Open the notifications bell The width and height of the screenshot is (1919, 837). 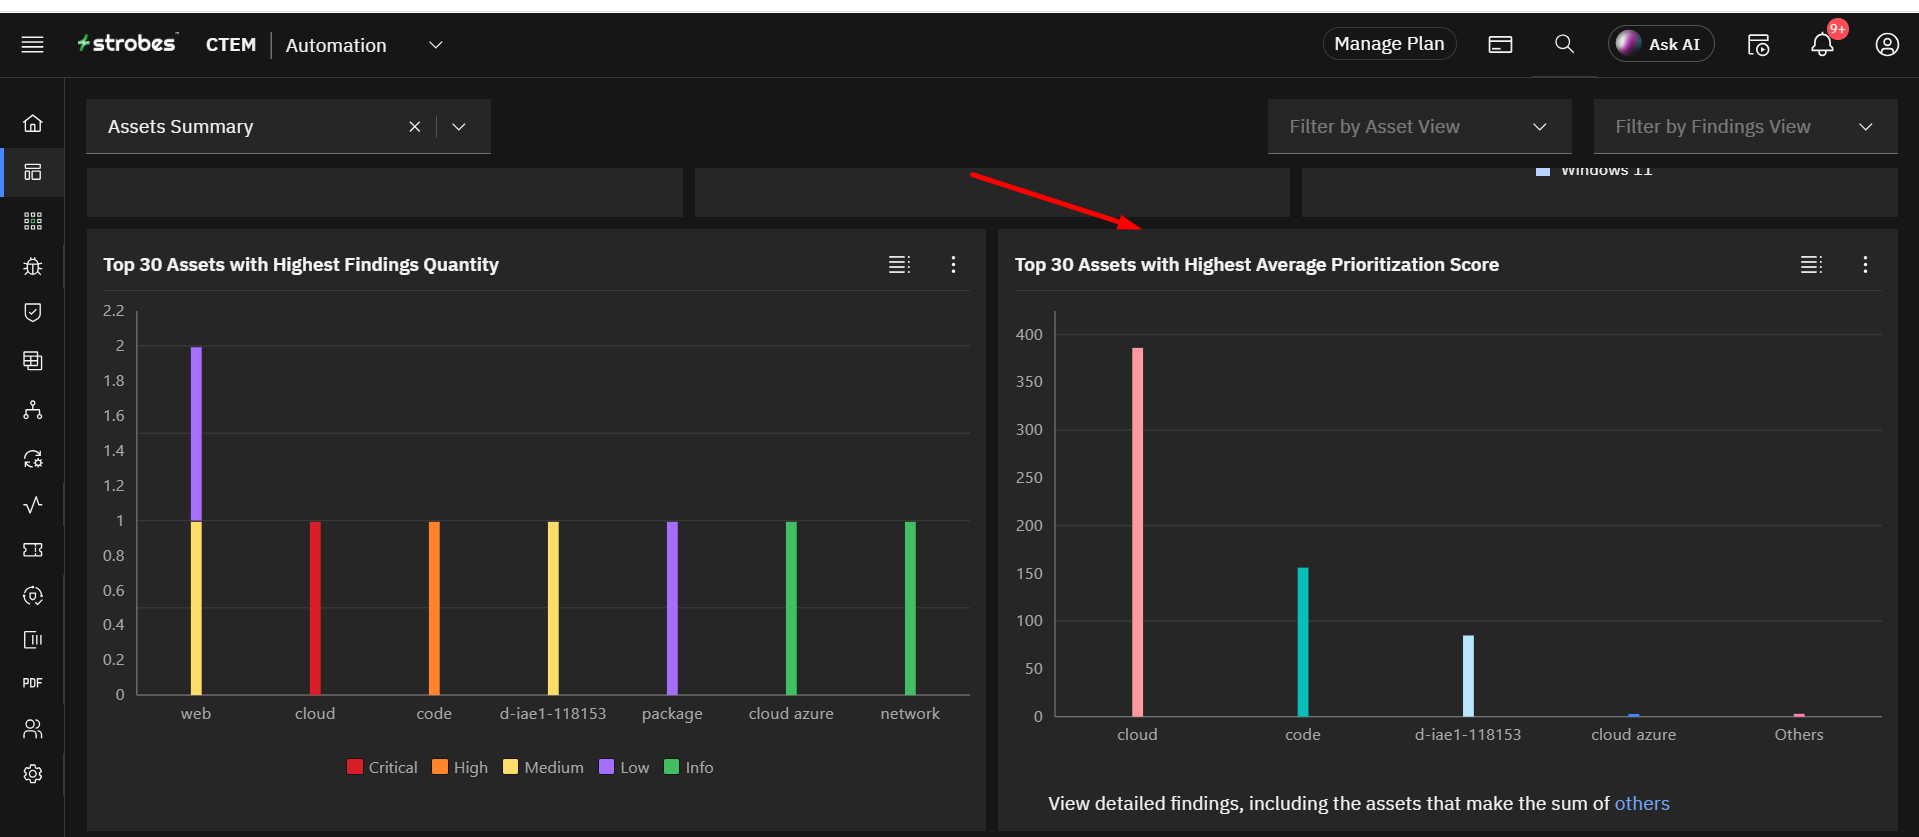tap(1822, 45)
